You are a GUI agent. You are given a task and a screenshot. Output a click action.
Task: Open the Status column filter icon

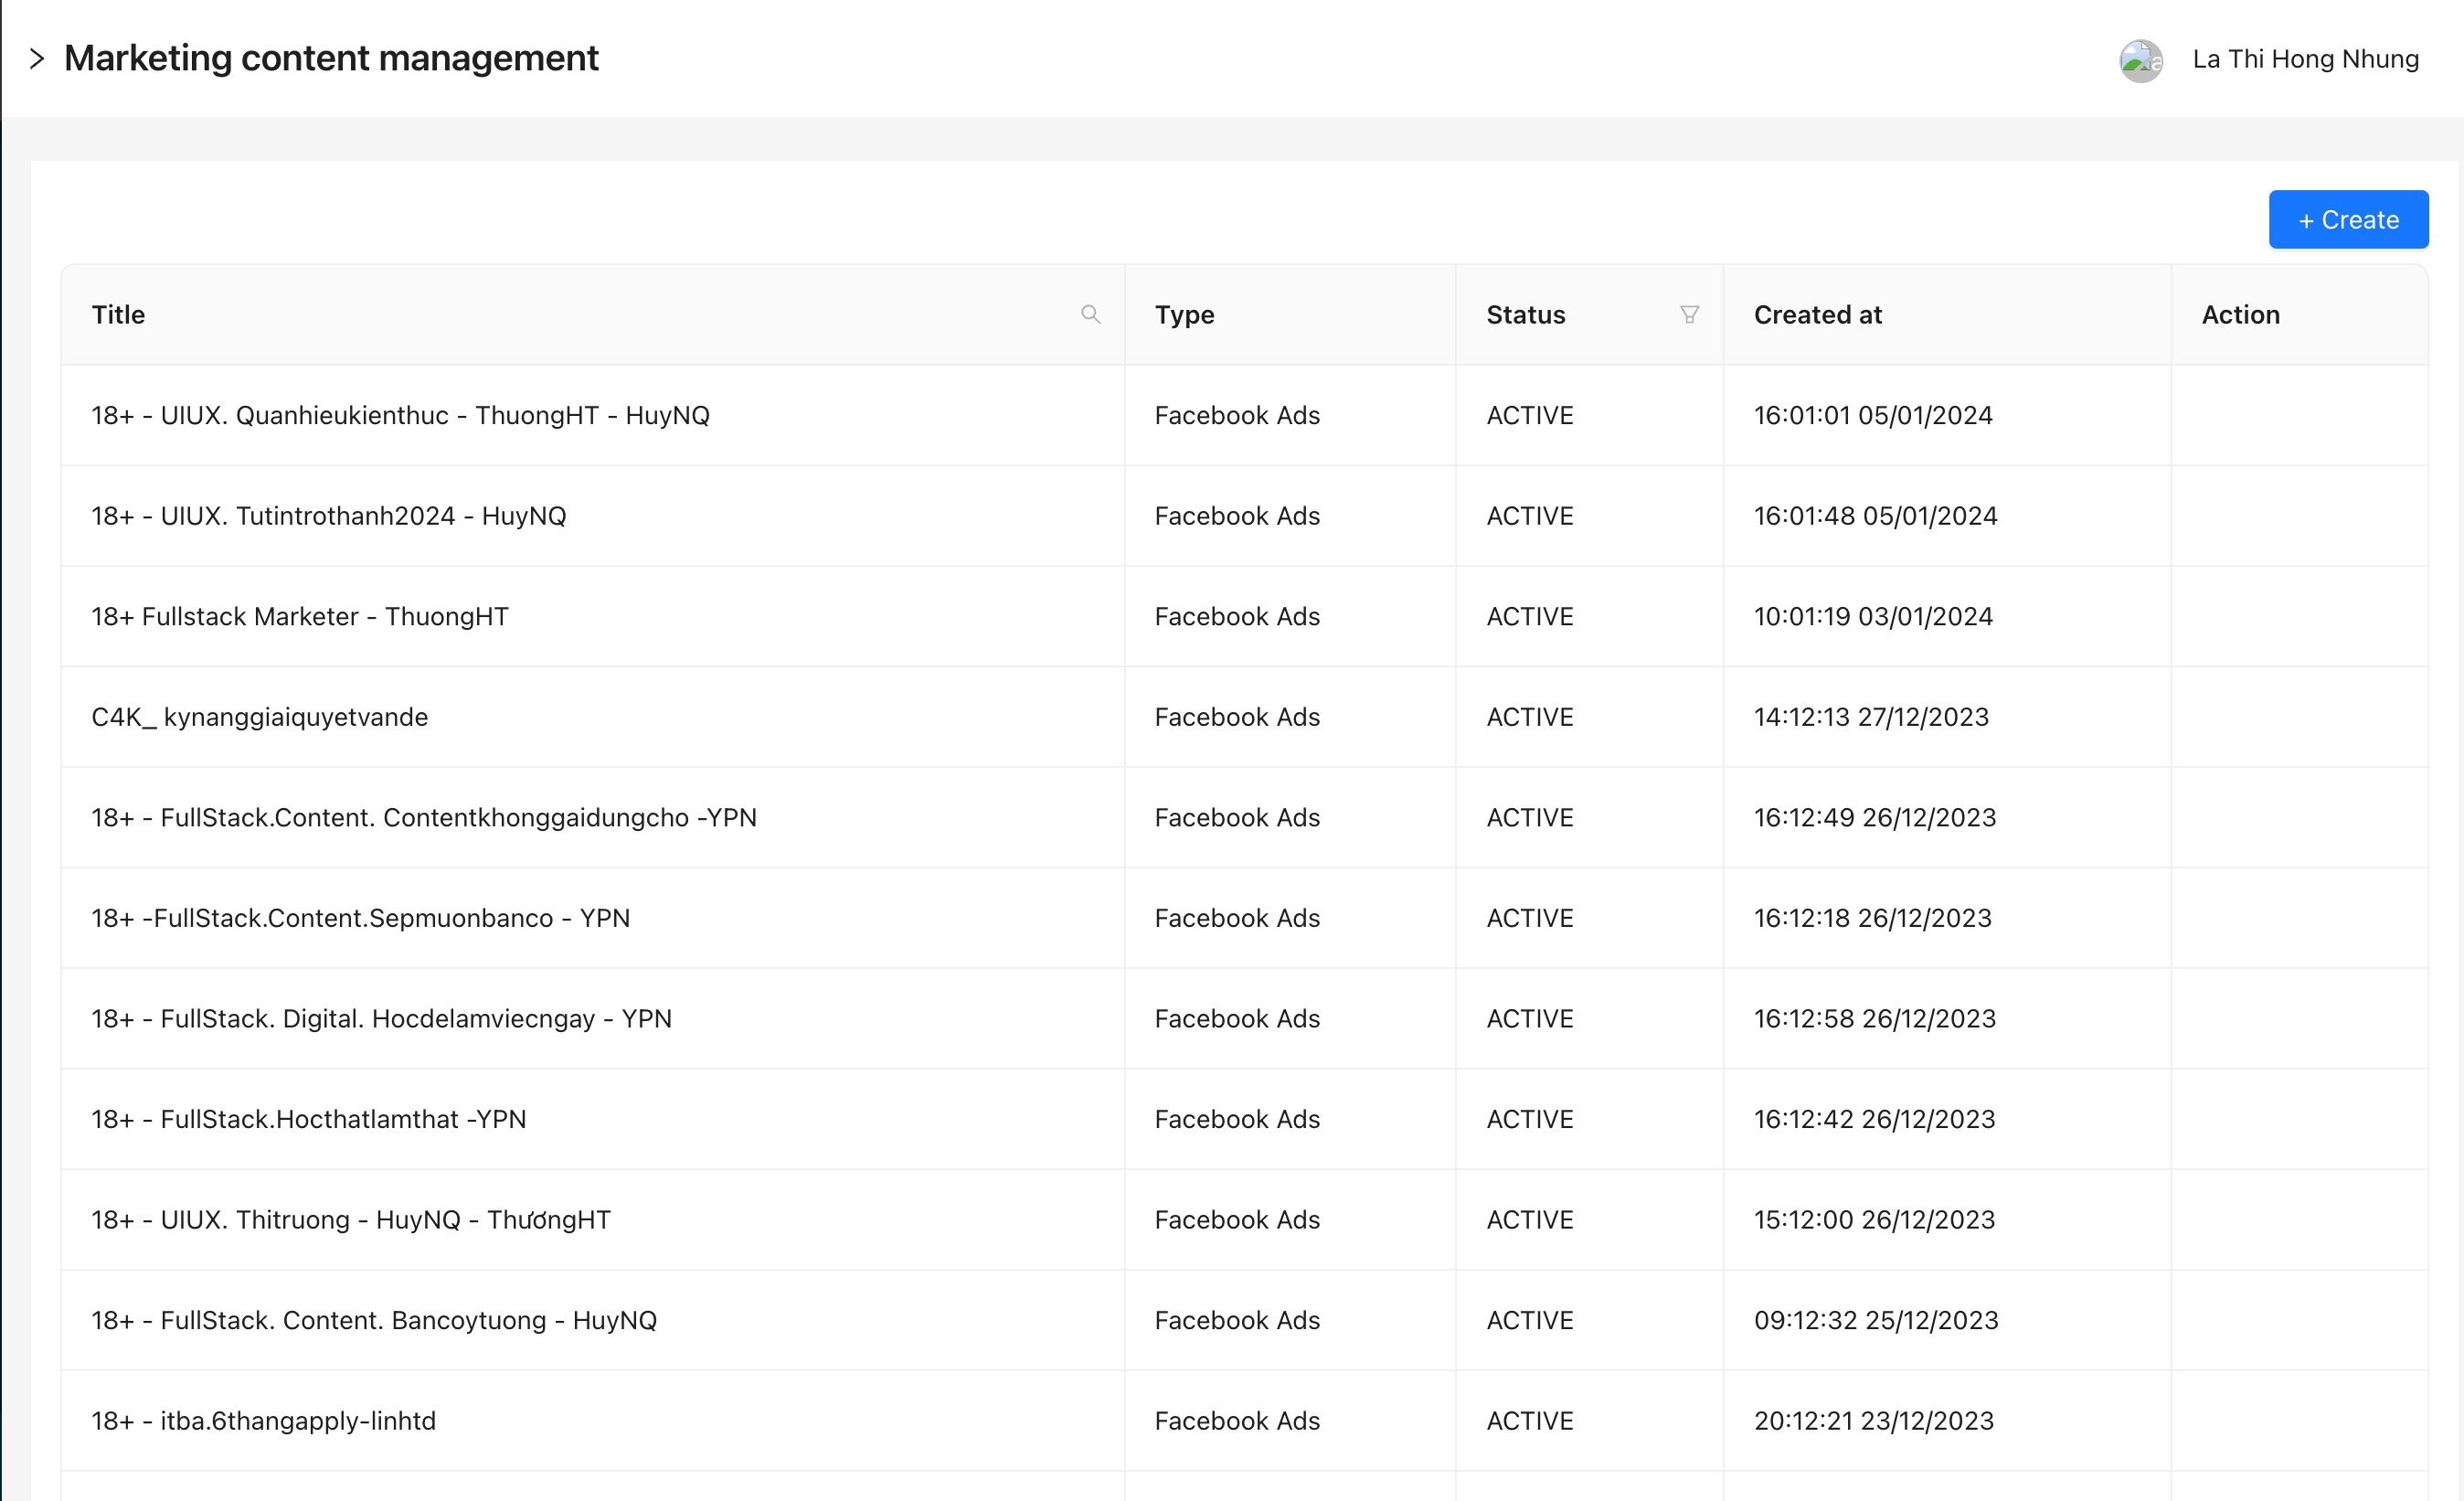(1689, 315)
